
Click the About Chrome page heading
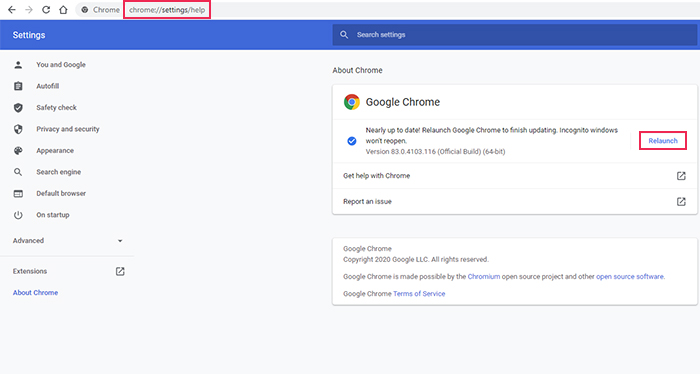point(357,70)
